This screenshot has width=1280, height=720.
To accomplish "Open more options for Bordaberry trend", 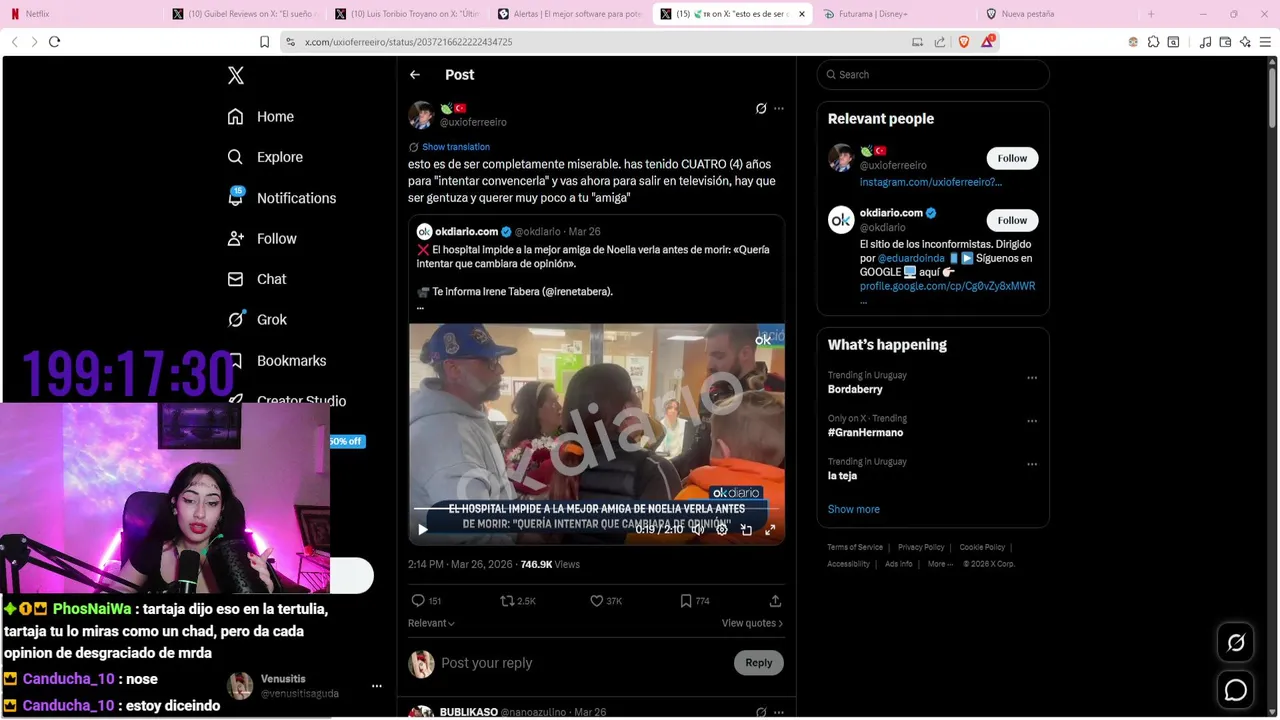I will 1032,378.
